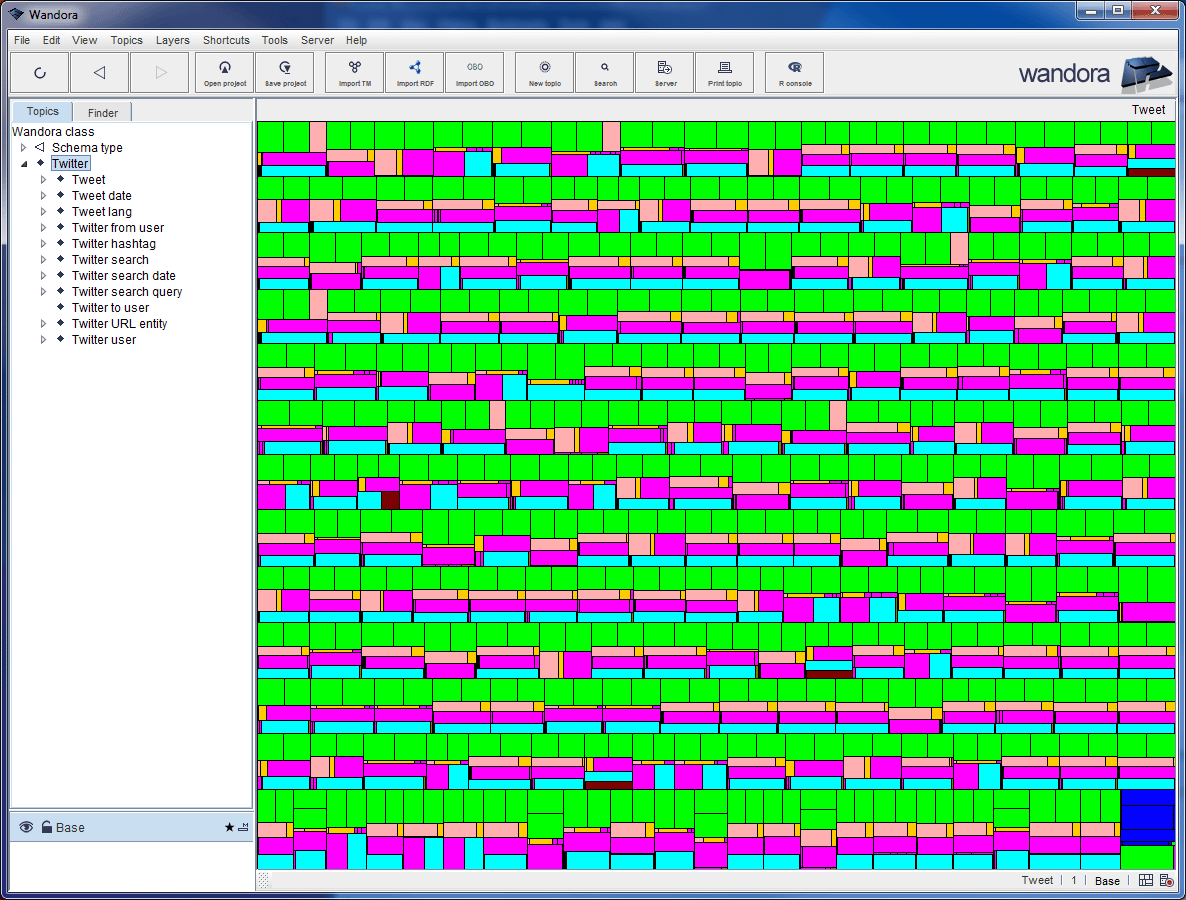1186x900 pixels.
Task: Open the Layers menu
Action: [172, 40]
